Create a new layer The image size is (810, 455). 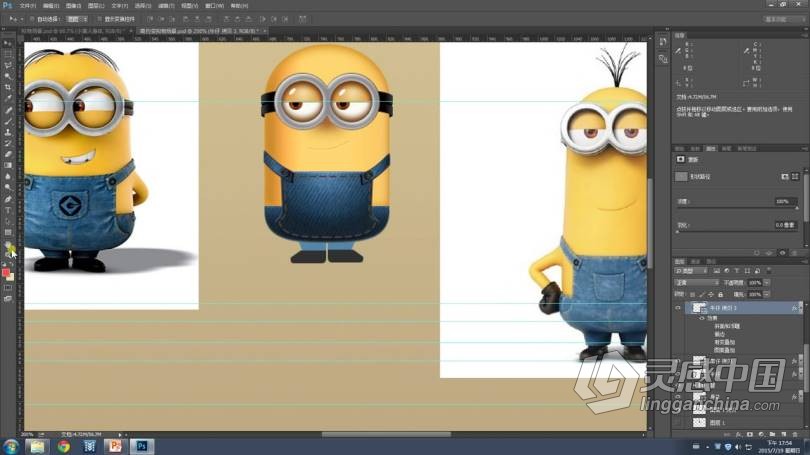[x=784, y=435]
